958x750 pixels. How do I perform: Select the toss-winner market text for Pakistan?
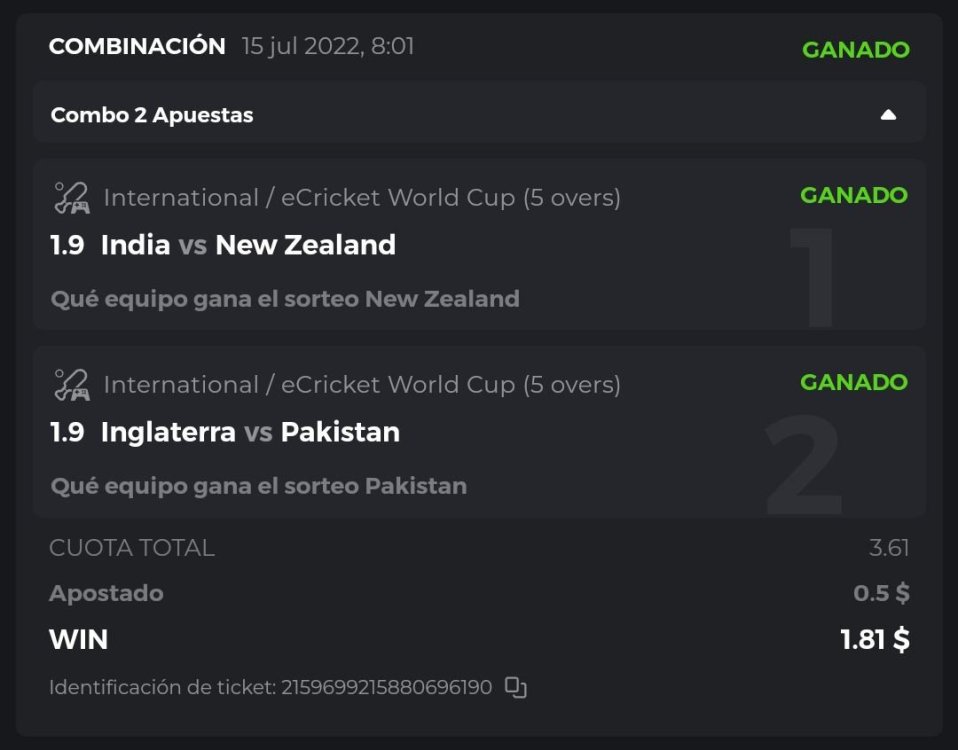pyautogui.click(x=258, y=486)
